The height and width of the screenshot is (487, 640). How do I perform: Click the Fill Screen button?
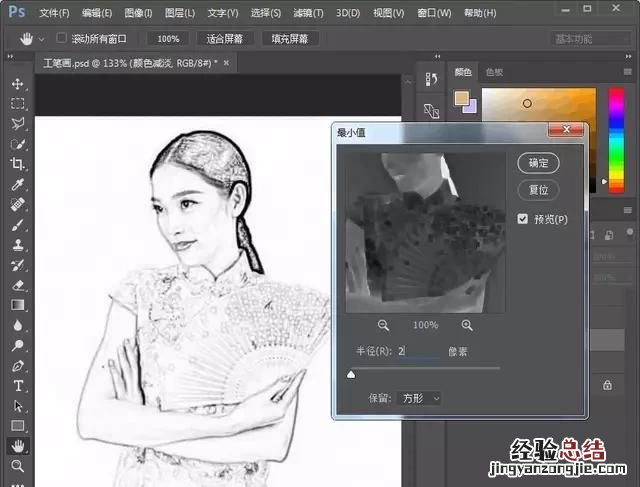290,39
